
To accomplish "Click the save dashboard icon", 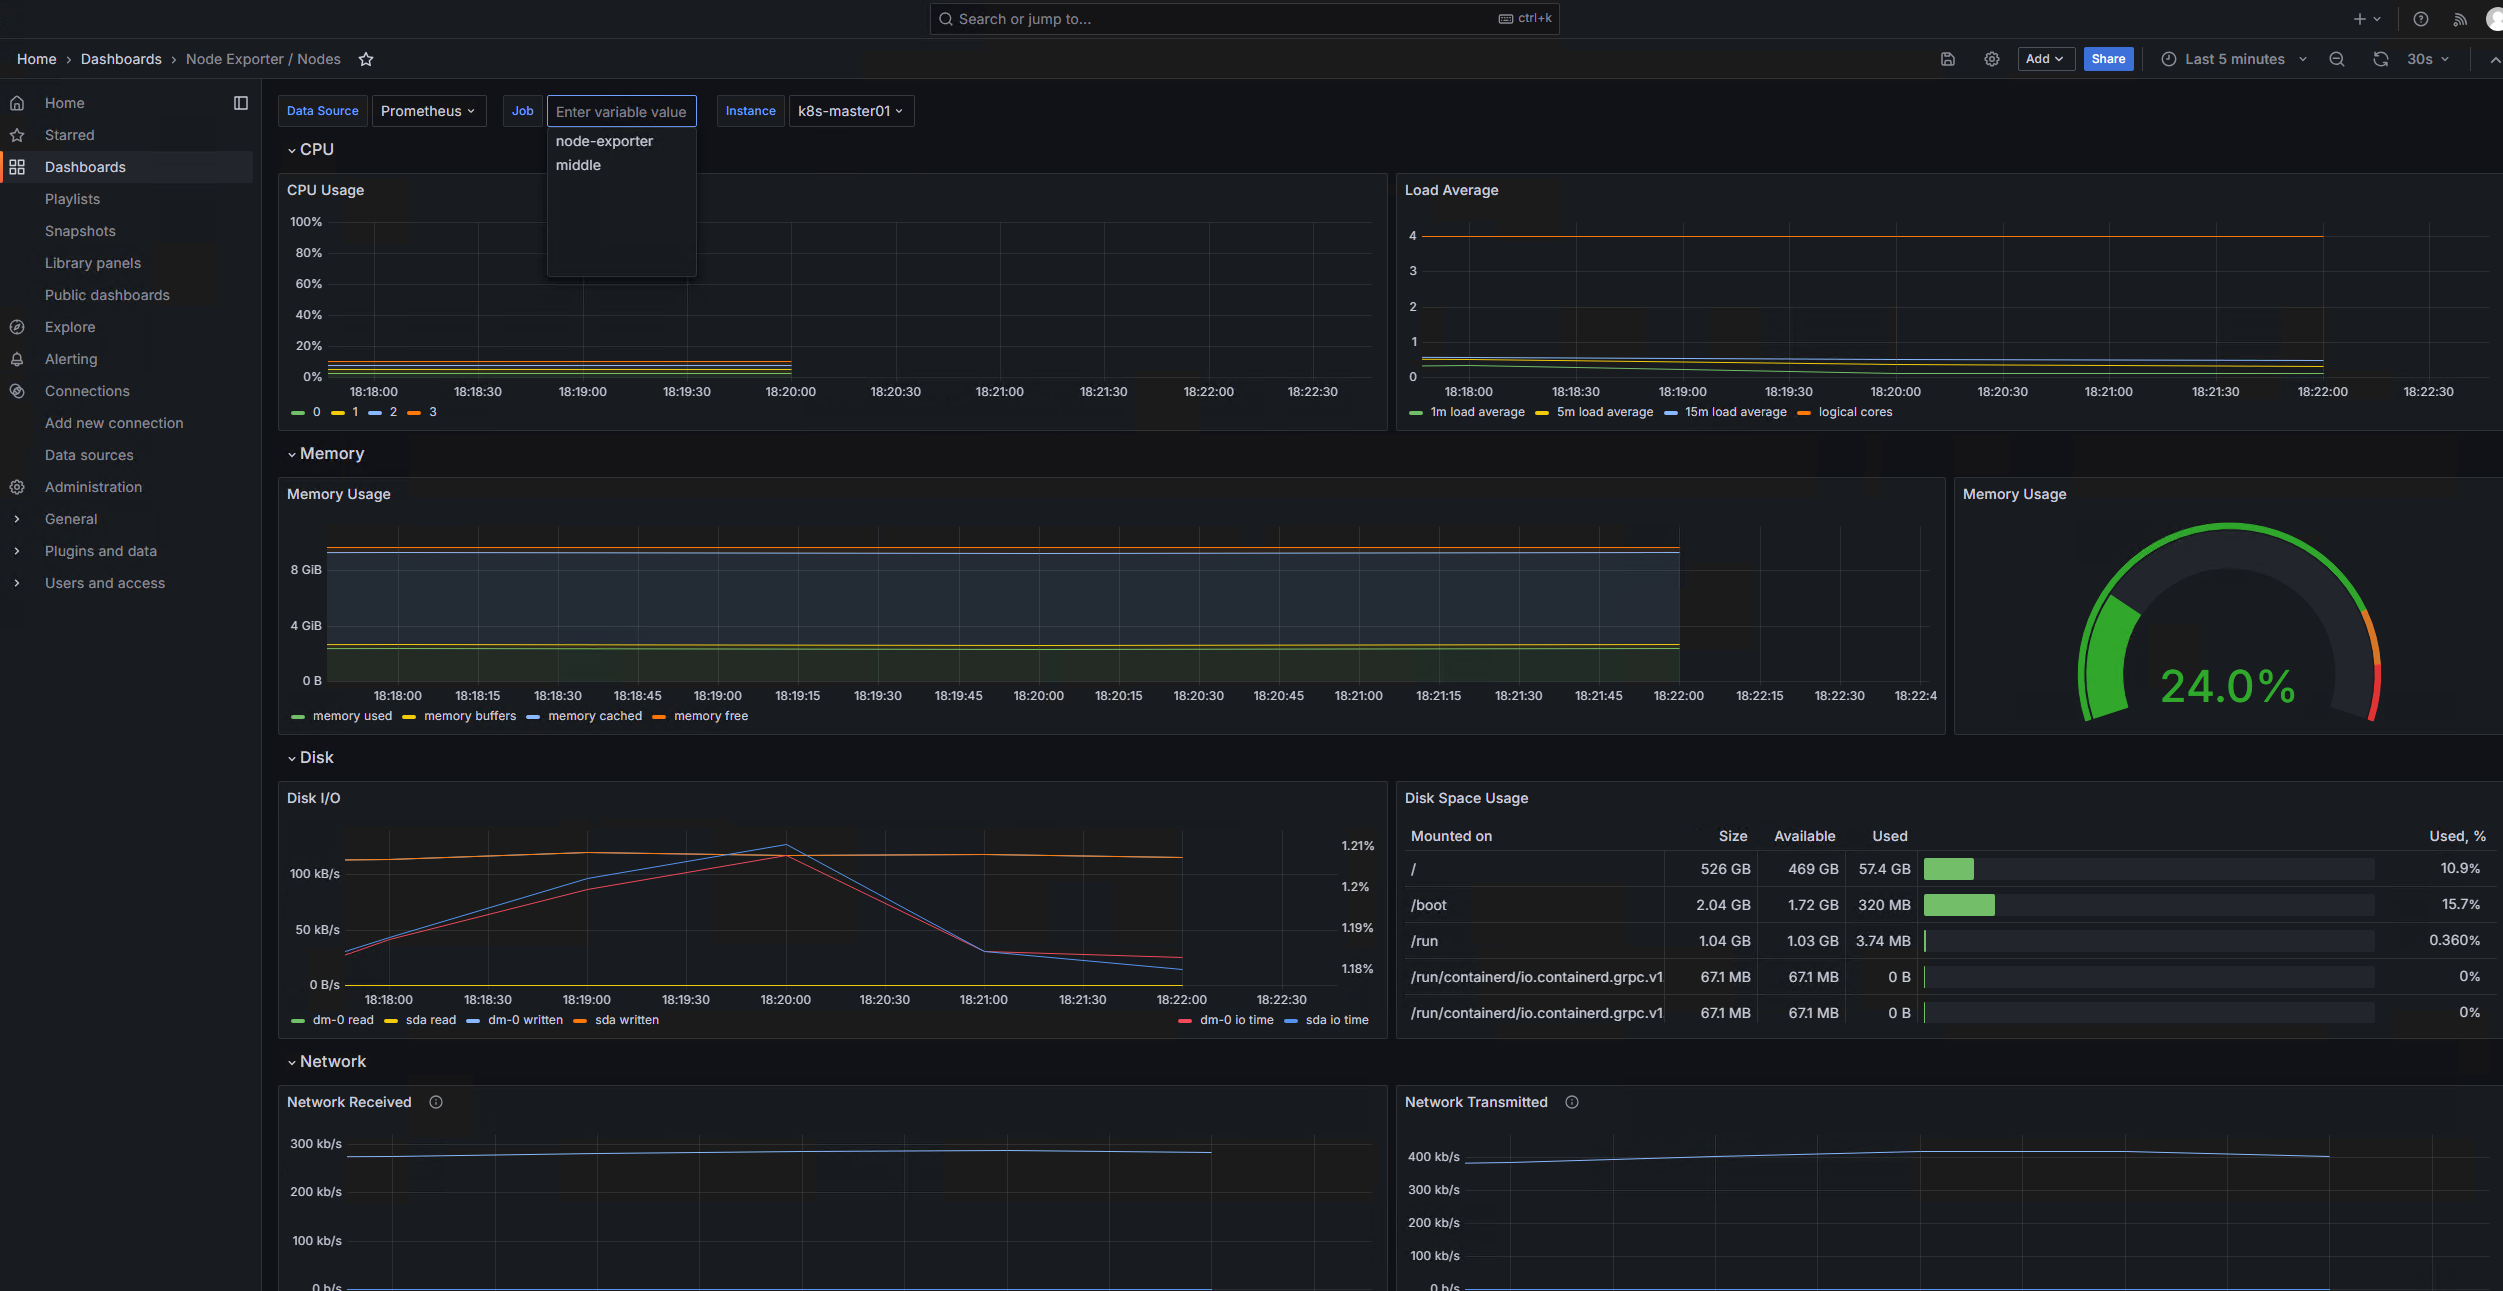I will click(1947, 59).
